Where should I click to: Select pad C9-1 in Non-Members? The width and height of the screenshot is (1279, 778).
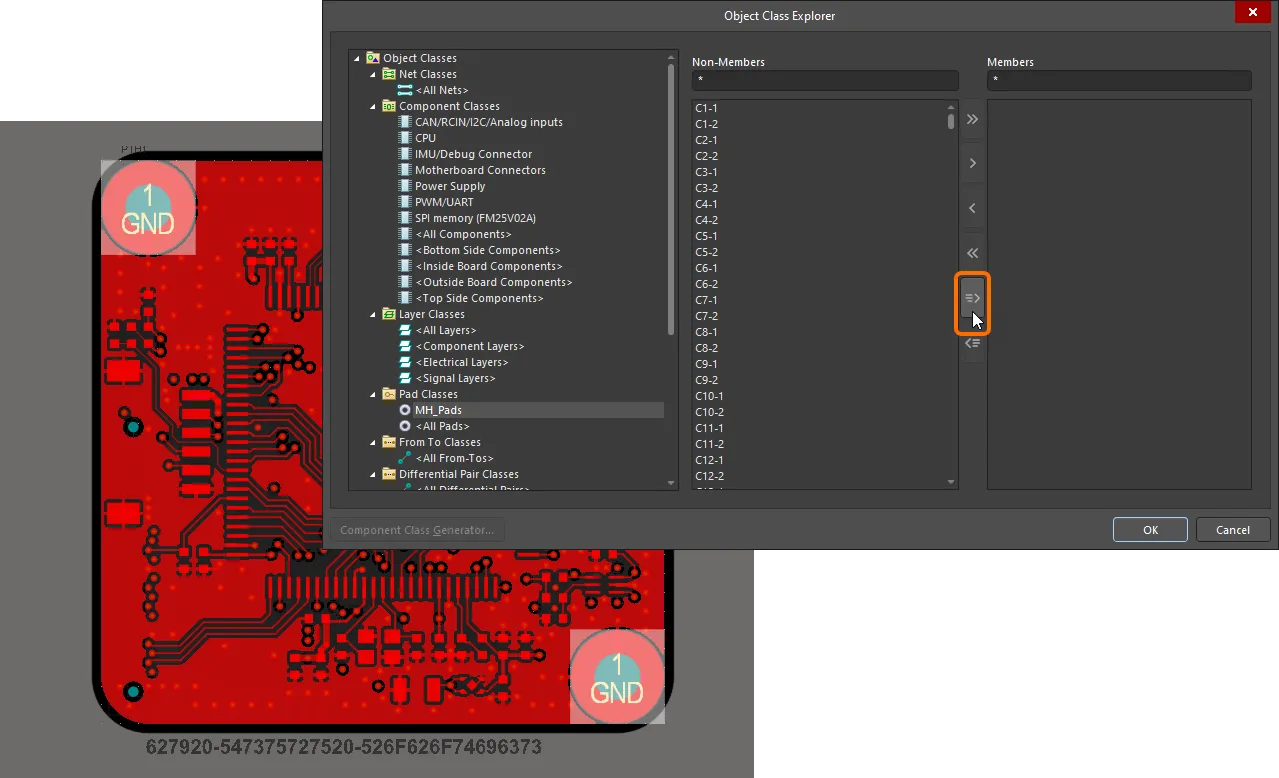pyautogui.click(x=706, y=364)
